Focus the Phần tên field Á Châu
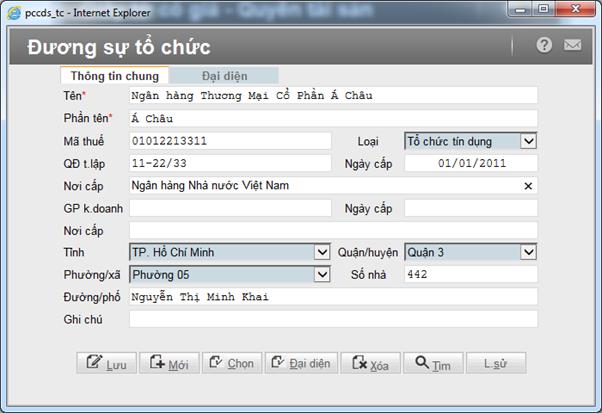 pos(333,118)
